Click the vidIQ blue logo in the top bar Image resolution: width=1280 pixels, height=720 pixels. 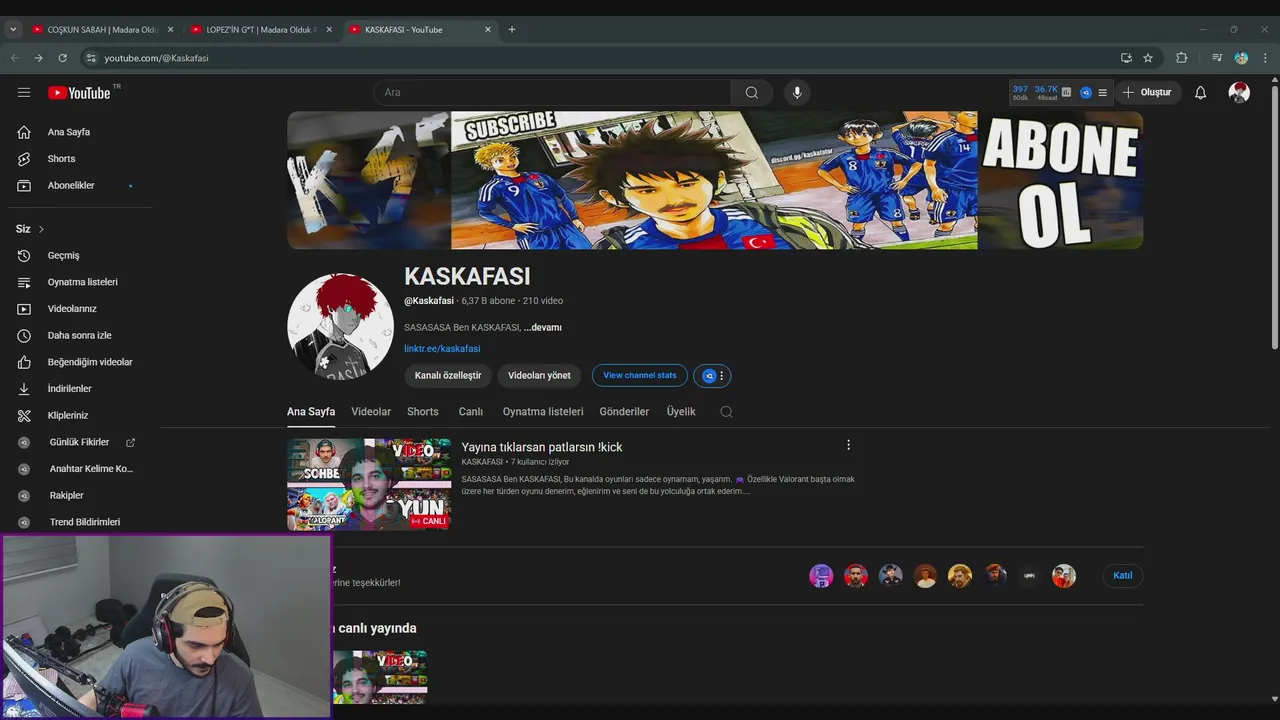point(1086,92)
